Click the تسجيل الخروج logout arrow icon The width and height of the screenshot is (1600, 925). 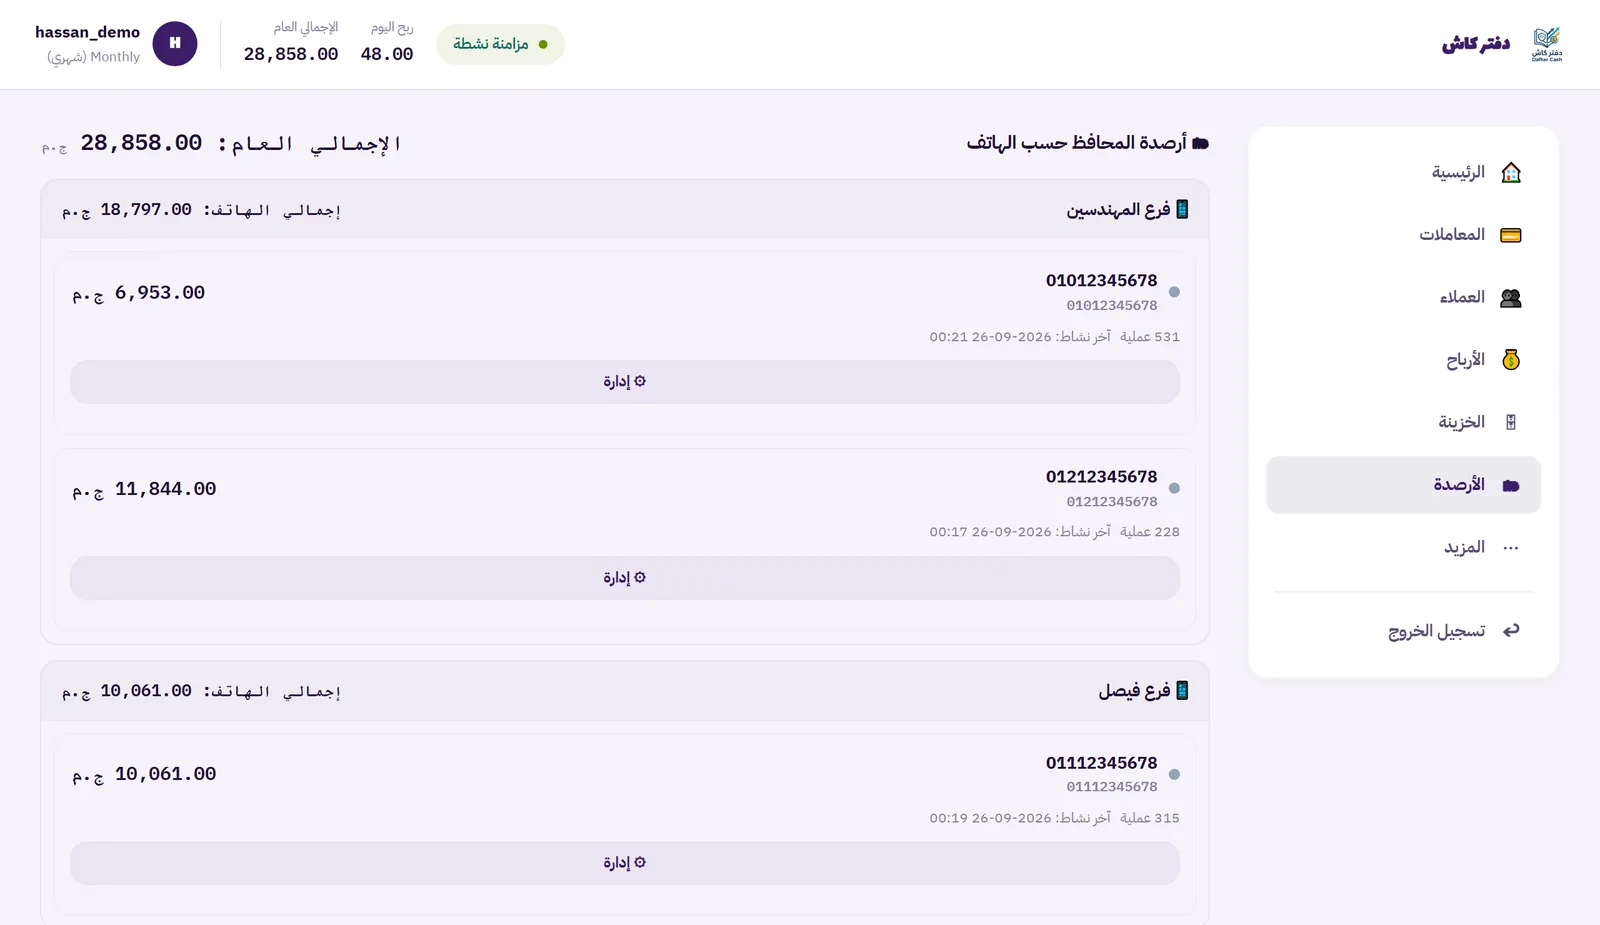click(x=1511, y=630)
